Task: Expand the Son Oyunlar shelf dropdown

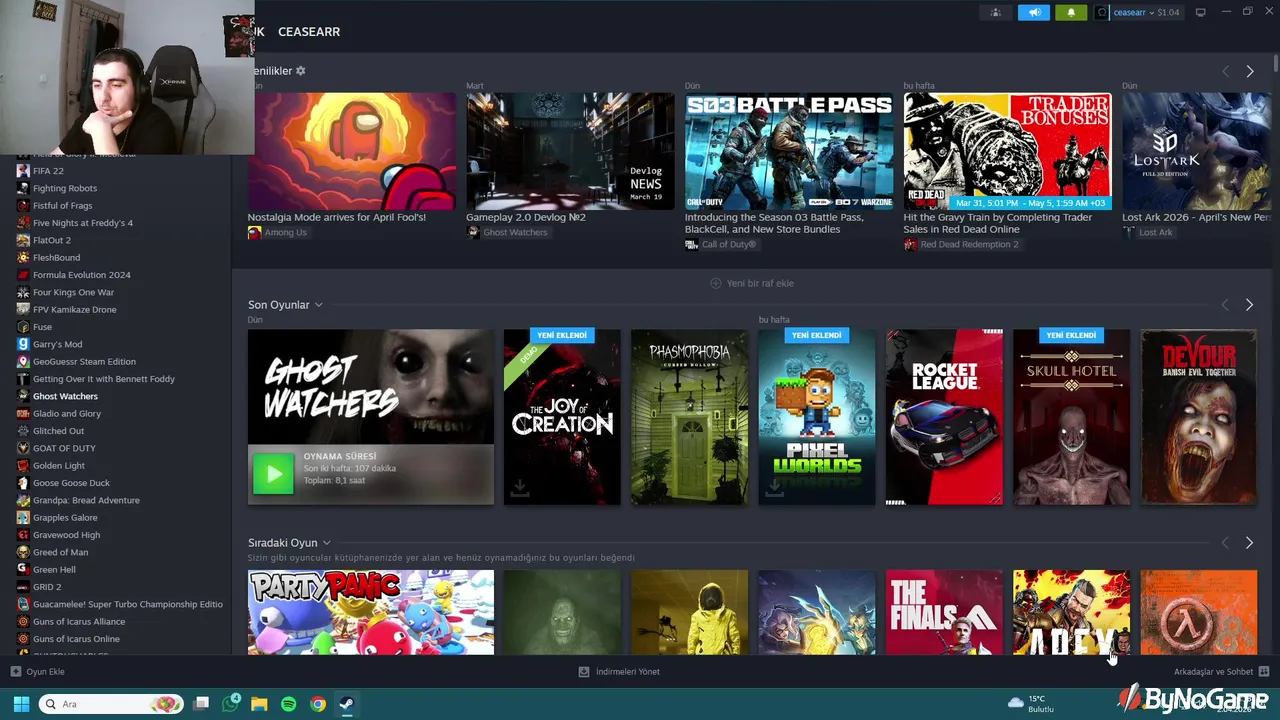Action: 318,305
